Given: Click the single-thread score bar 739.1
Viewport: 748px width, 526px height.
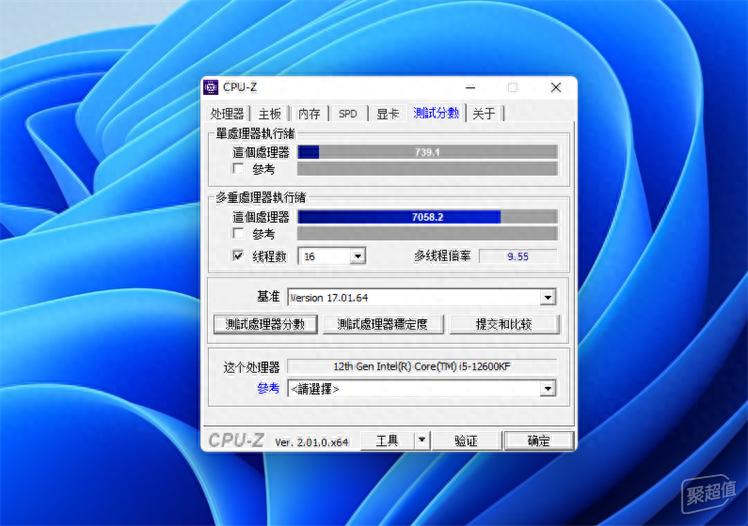Looking at the screenshot, I should point(427,152).
